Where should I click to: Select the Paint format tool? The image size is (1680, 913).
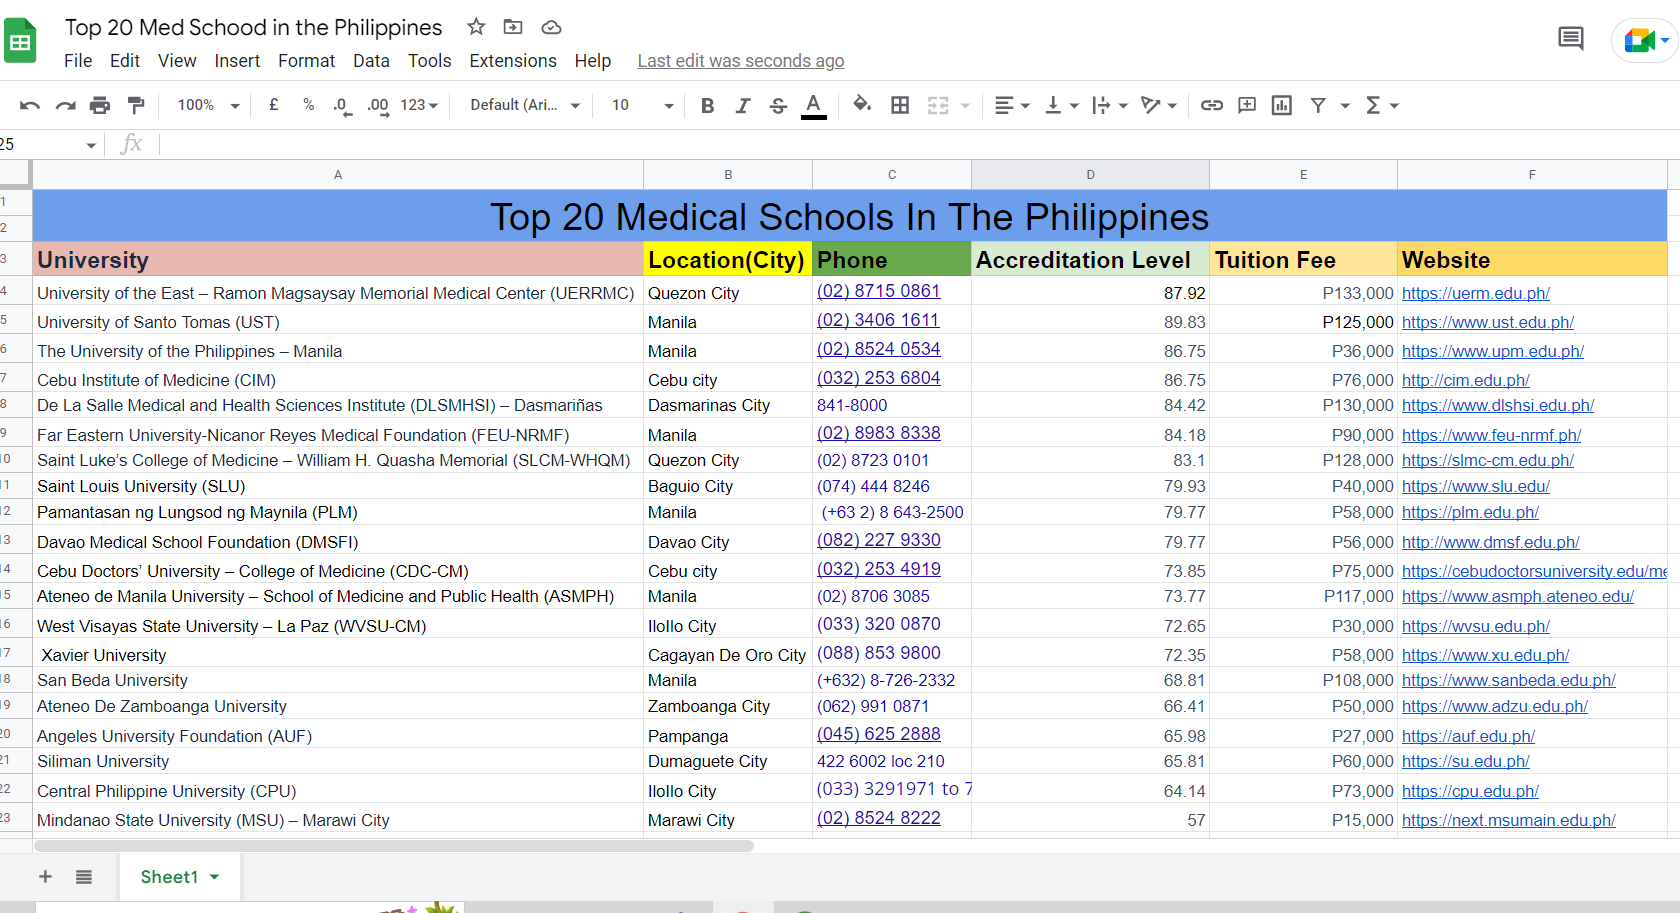pyautogui.click(x=136, y=105)
